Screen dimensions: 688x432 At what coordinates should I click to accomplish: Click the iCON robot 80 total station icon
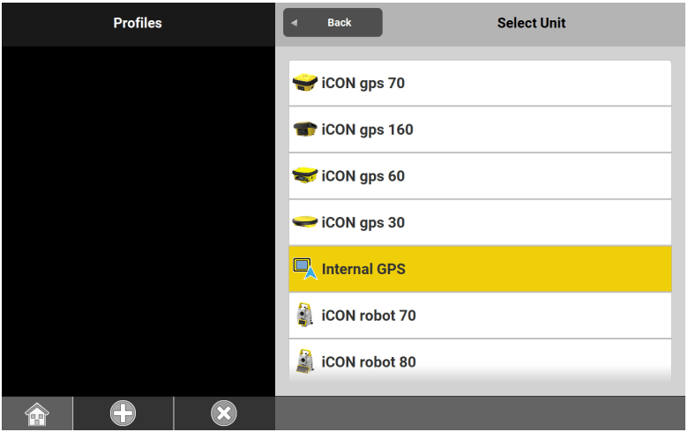(x=304, y=361)
